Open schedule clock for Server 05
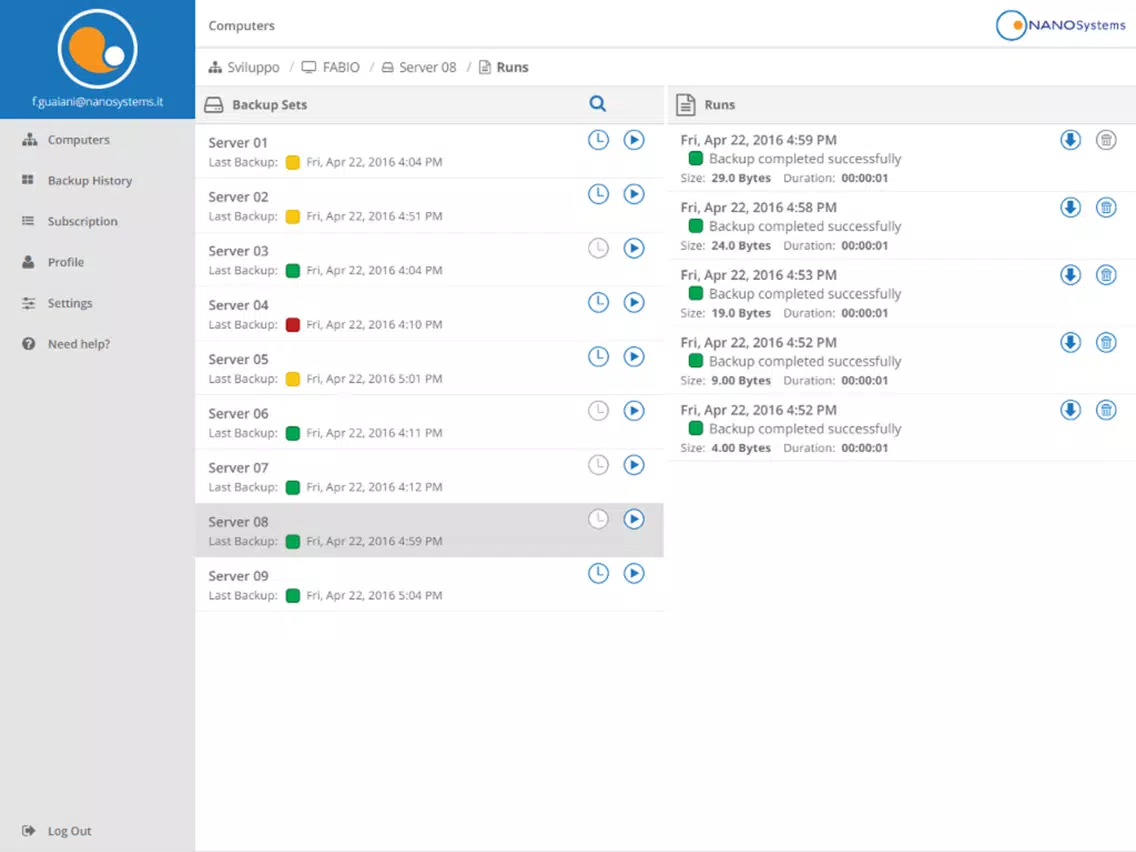The height and width of the screenshot is (852, 1136). 598,356
